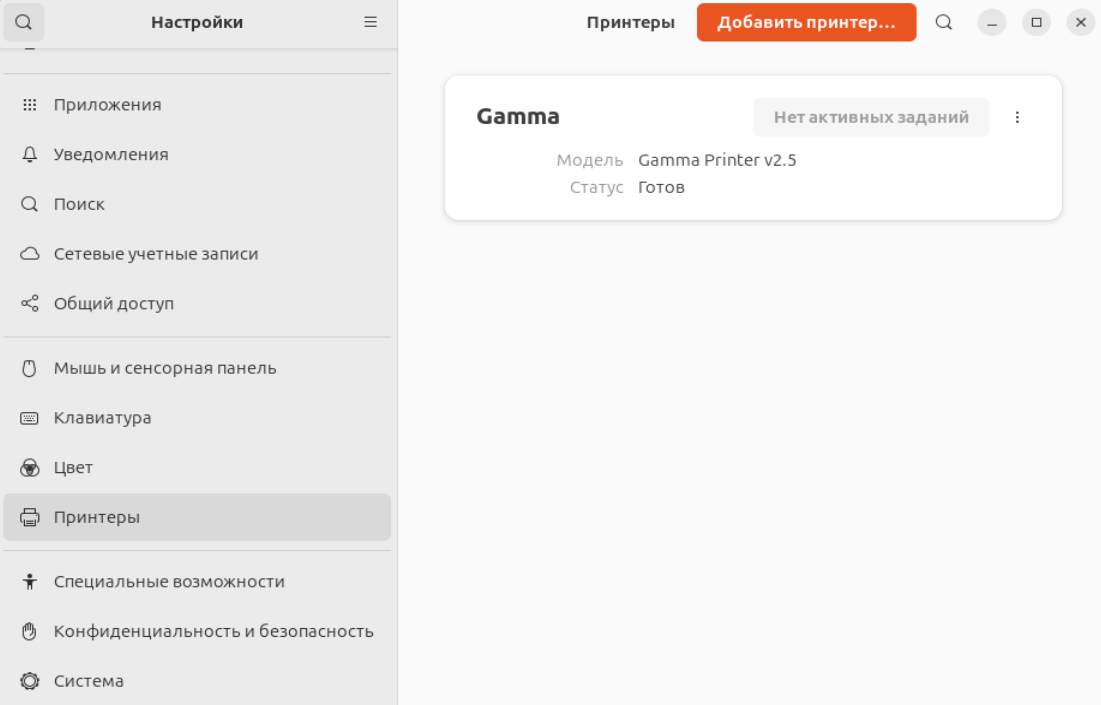Maximize the Settings window

(x=1036, y=22)
